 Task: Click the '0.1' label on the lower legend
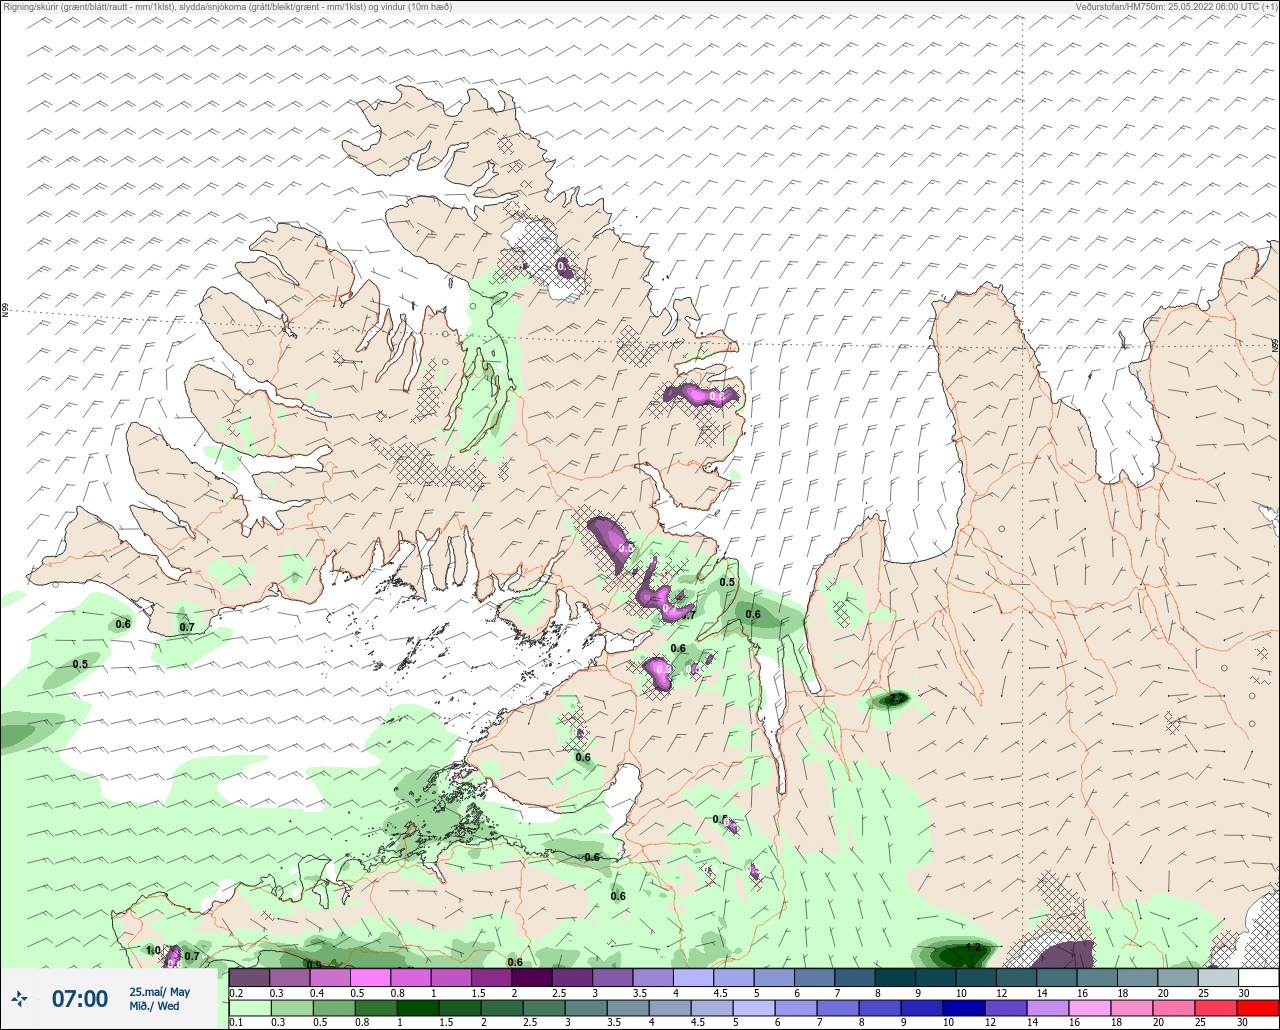pos(236,1023)
